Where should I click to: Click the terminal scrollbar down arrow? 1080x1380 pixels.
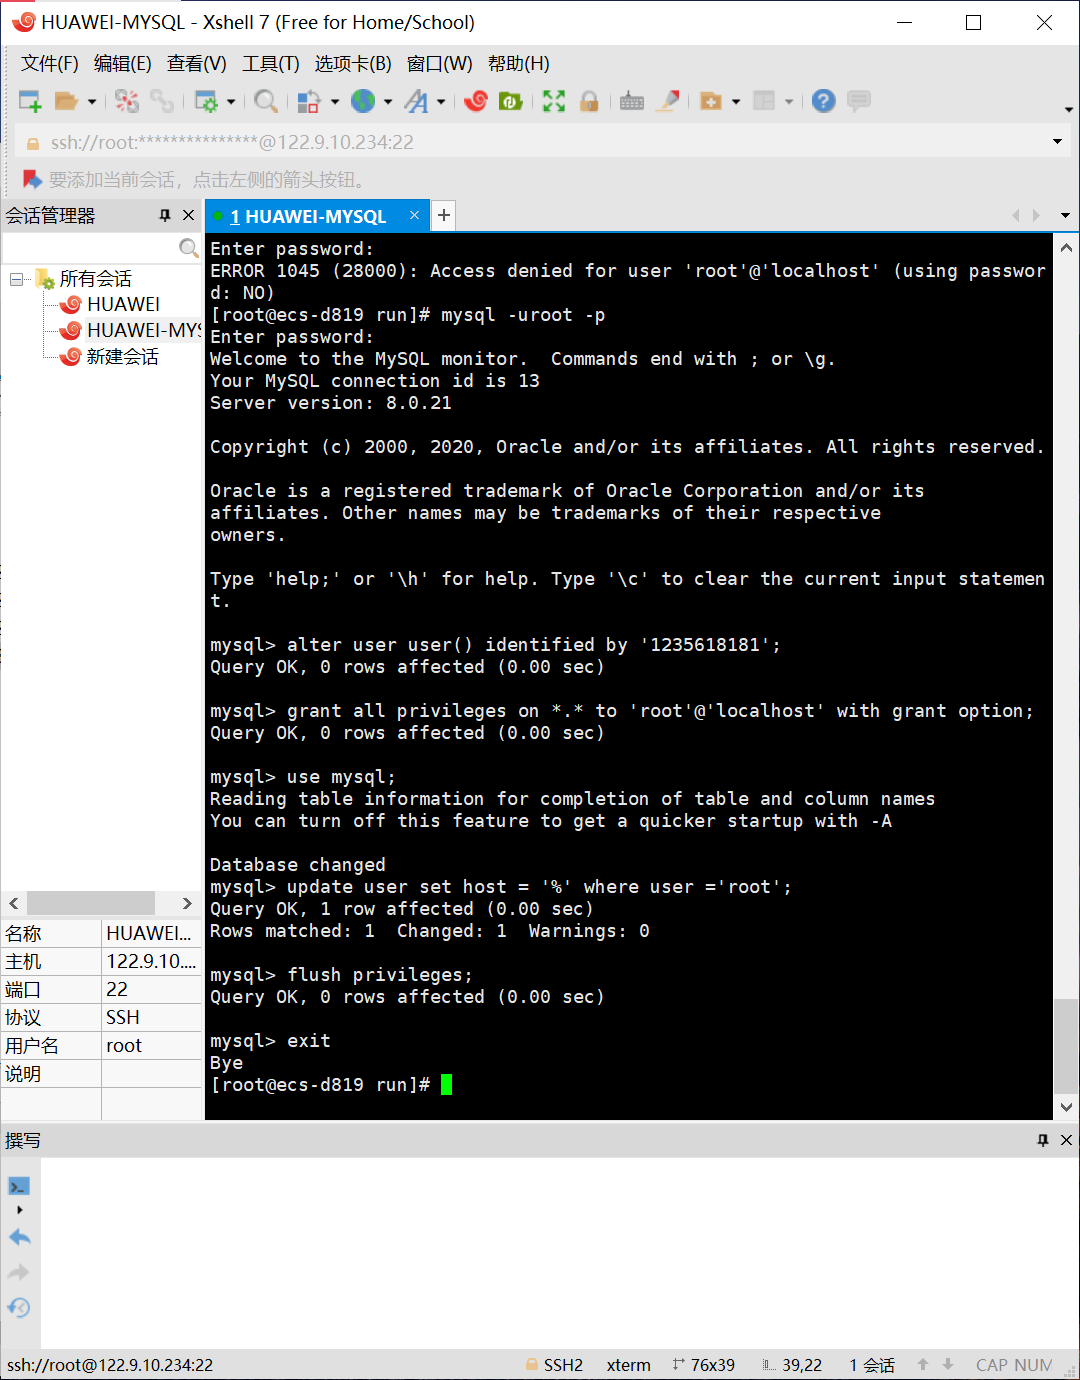[1066, 1107]
